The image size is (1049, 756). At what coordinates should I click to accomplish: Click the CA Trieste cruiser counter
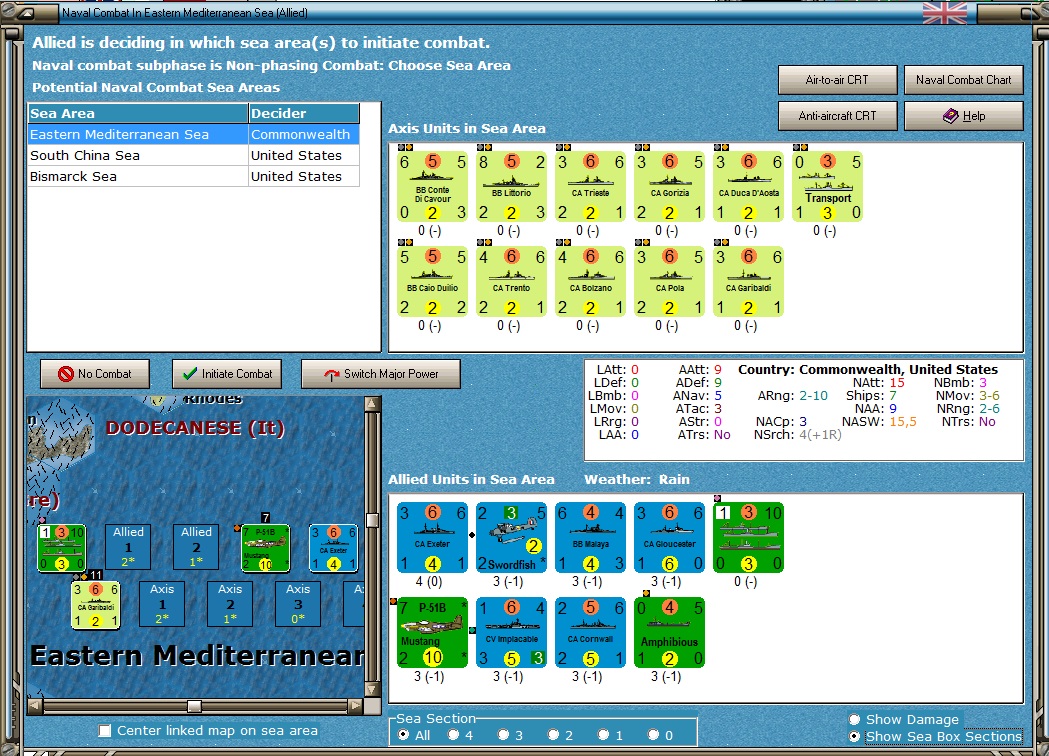coord(590,187)
